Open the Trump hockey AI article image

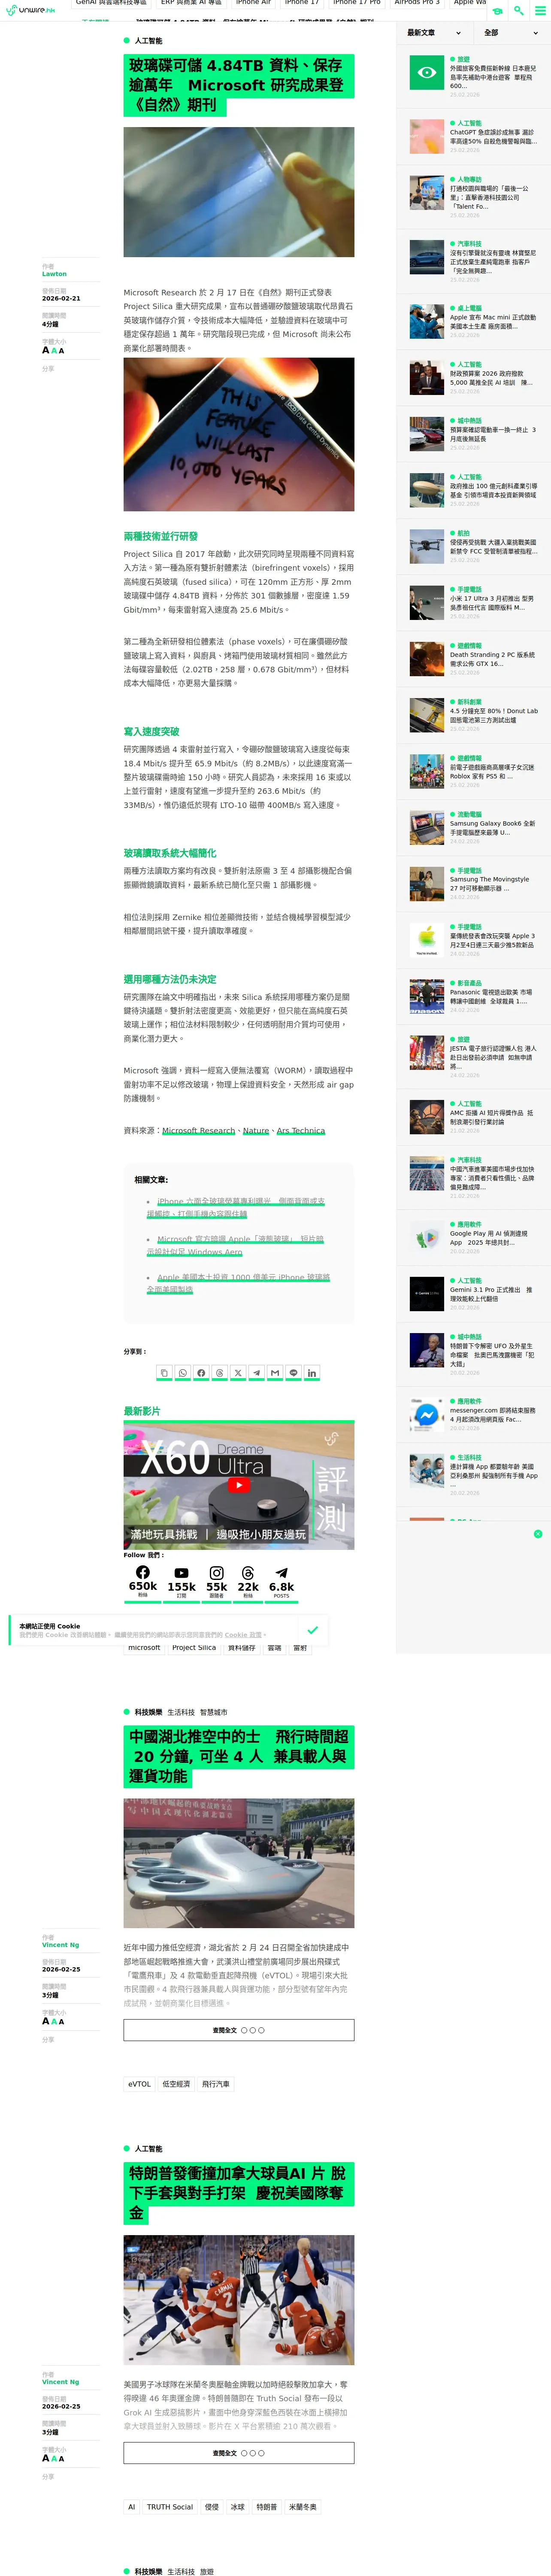[x=239, y=2299]
